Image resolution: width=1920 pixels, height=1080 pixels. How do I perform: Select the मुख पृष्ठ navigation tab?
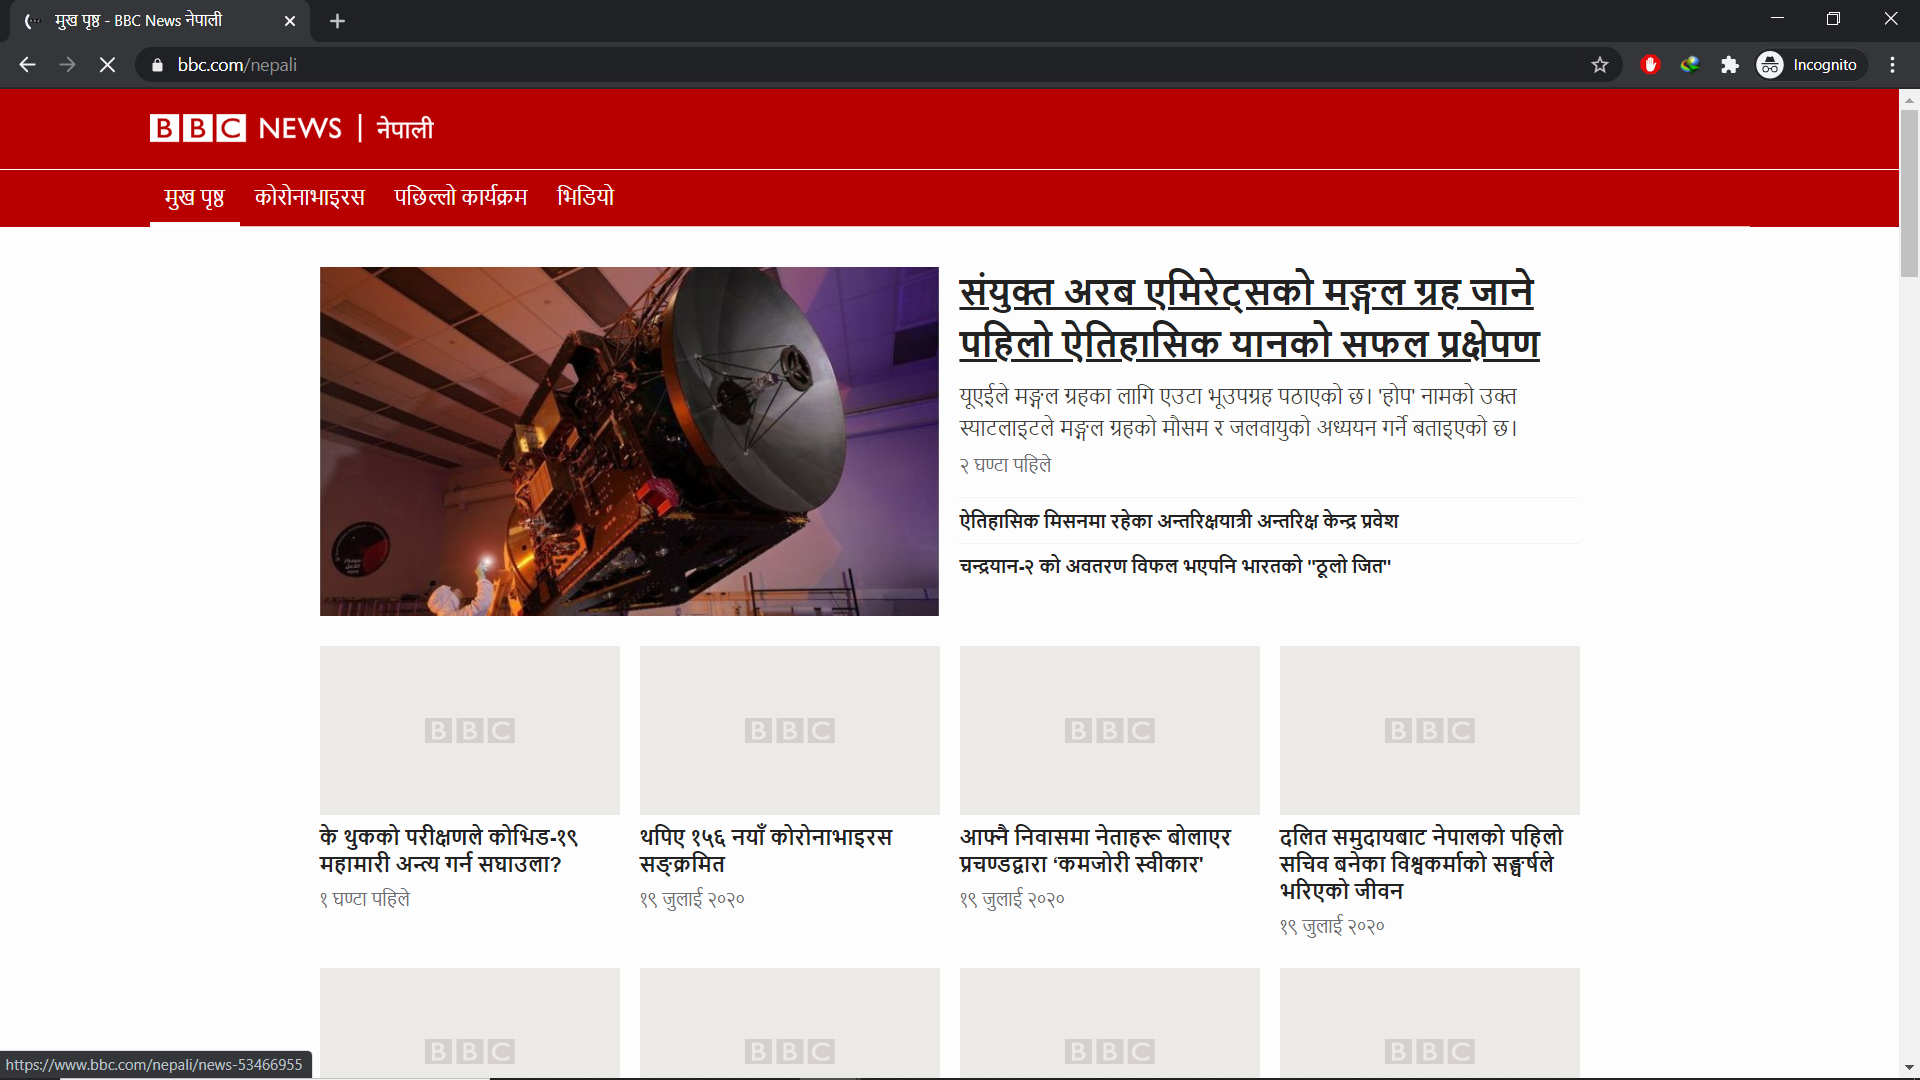coord(195,197)
